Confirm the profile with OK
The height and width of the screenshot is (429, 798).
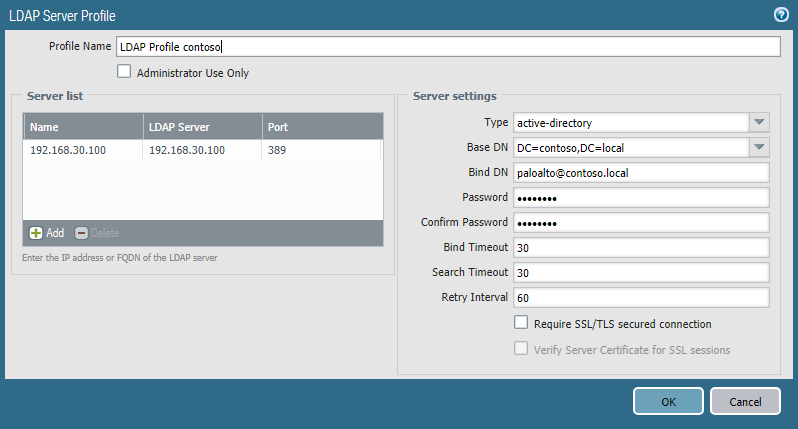(668, 402)
